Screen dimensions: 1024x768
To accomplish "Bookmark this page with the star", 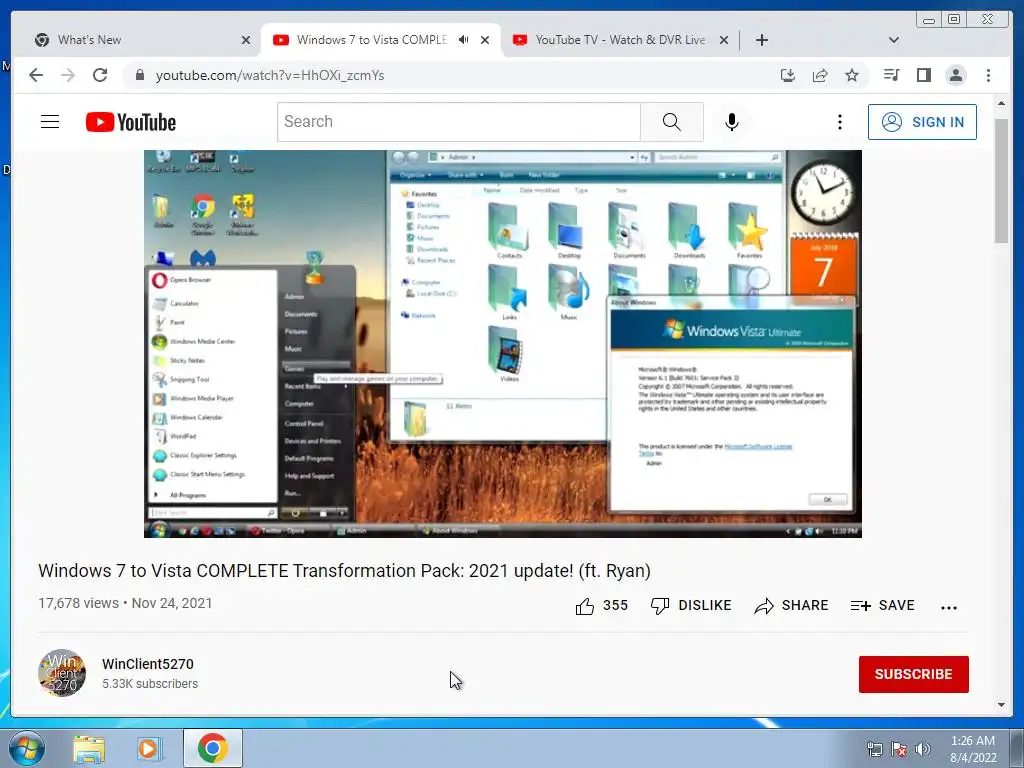I will 852,75.
